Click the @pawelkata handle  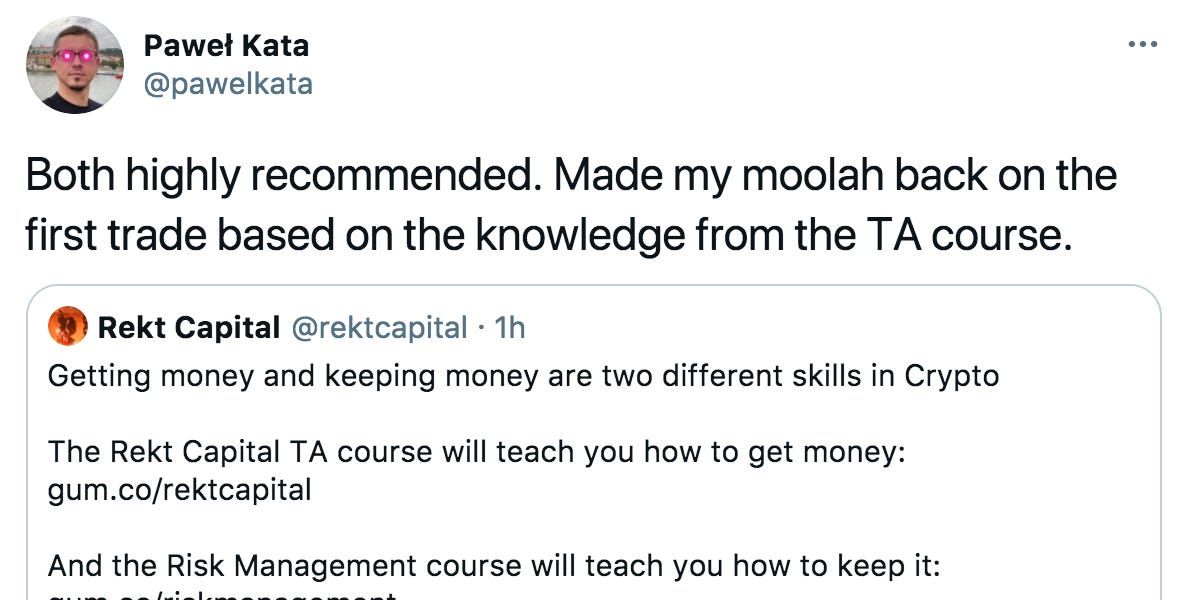pos(226,83)
